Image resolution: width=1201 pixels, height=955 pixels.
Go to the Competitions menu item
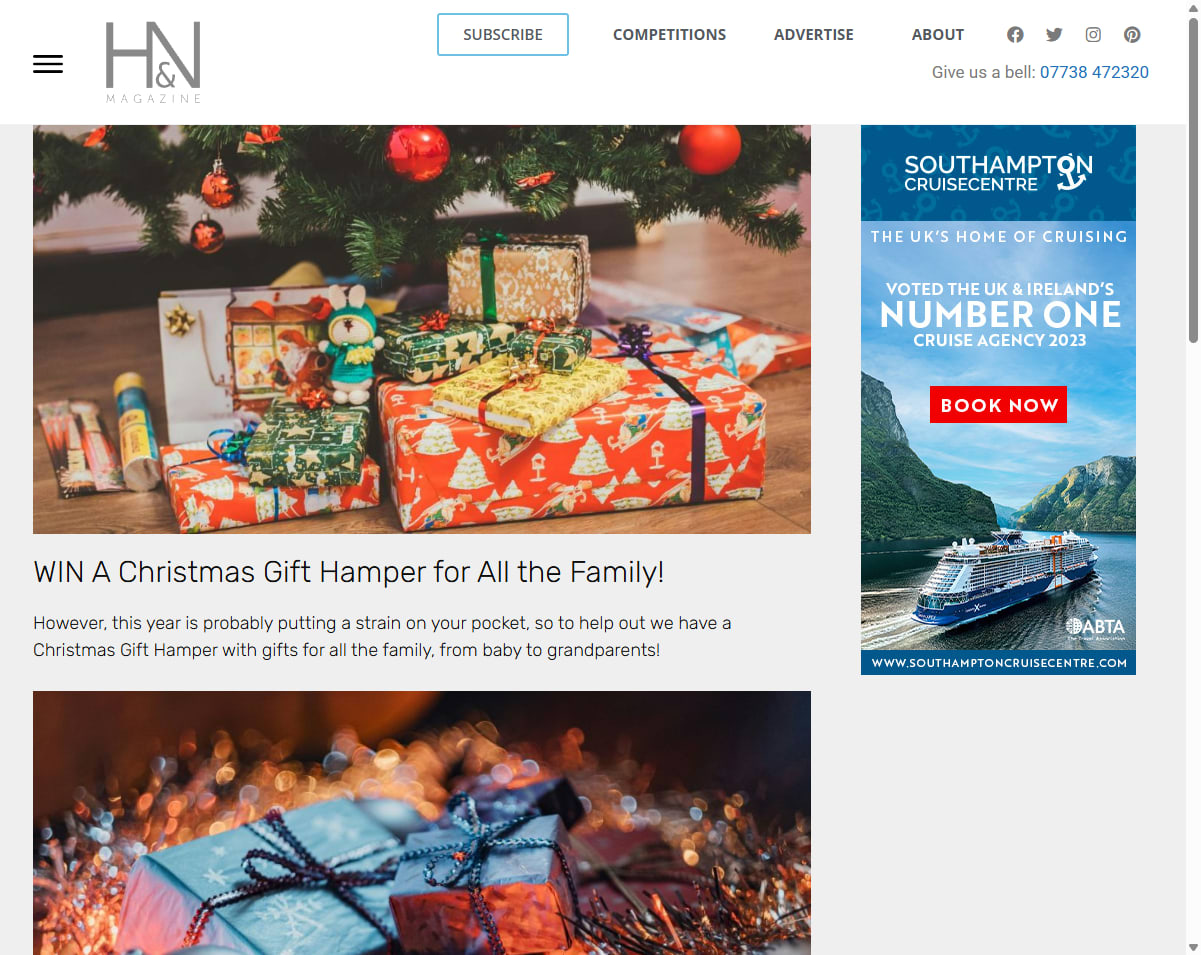pyautogui.click(x=669, y=34)
